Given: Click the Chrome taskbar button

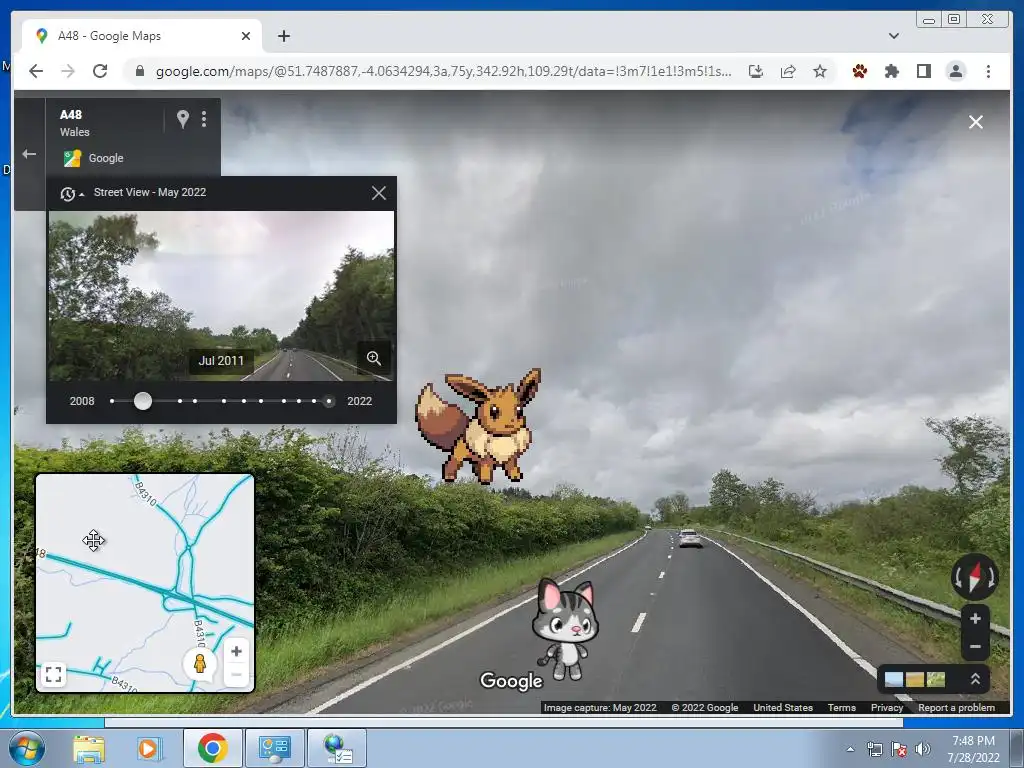Looking at the screenshot, I should [212, 748].
